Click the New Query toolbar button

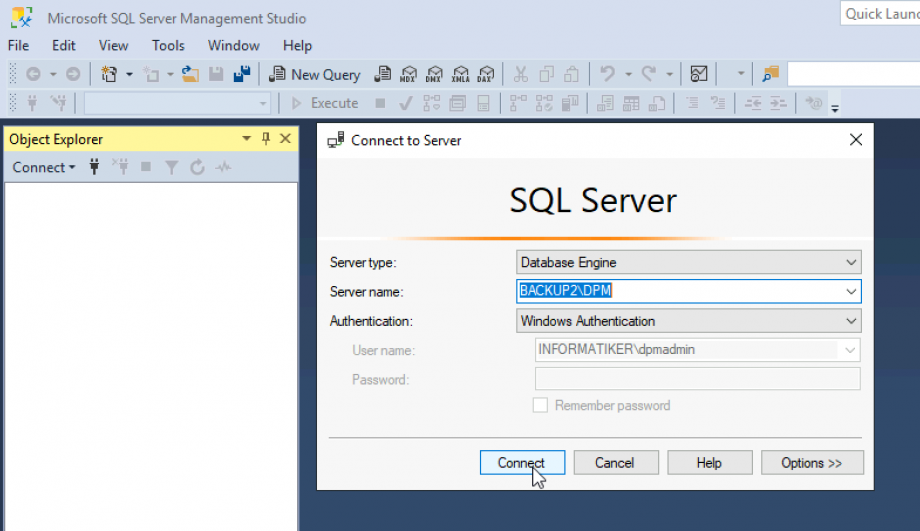(x=314, y=74)
